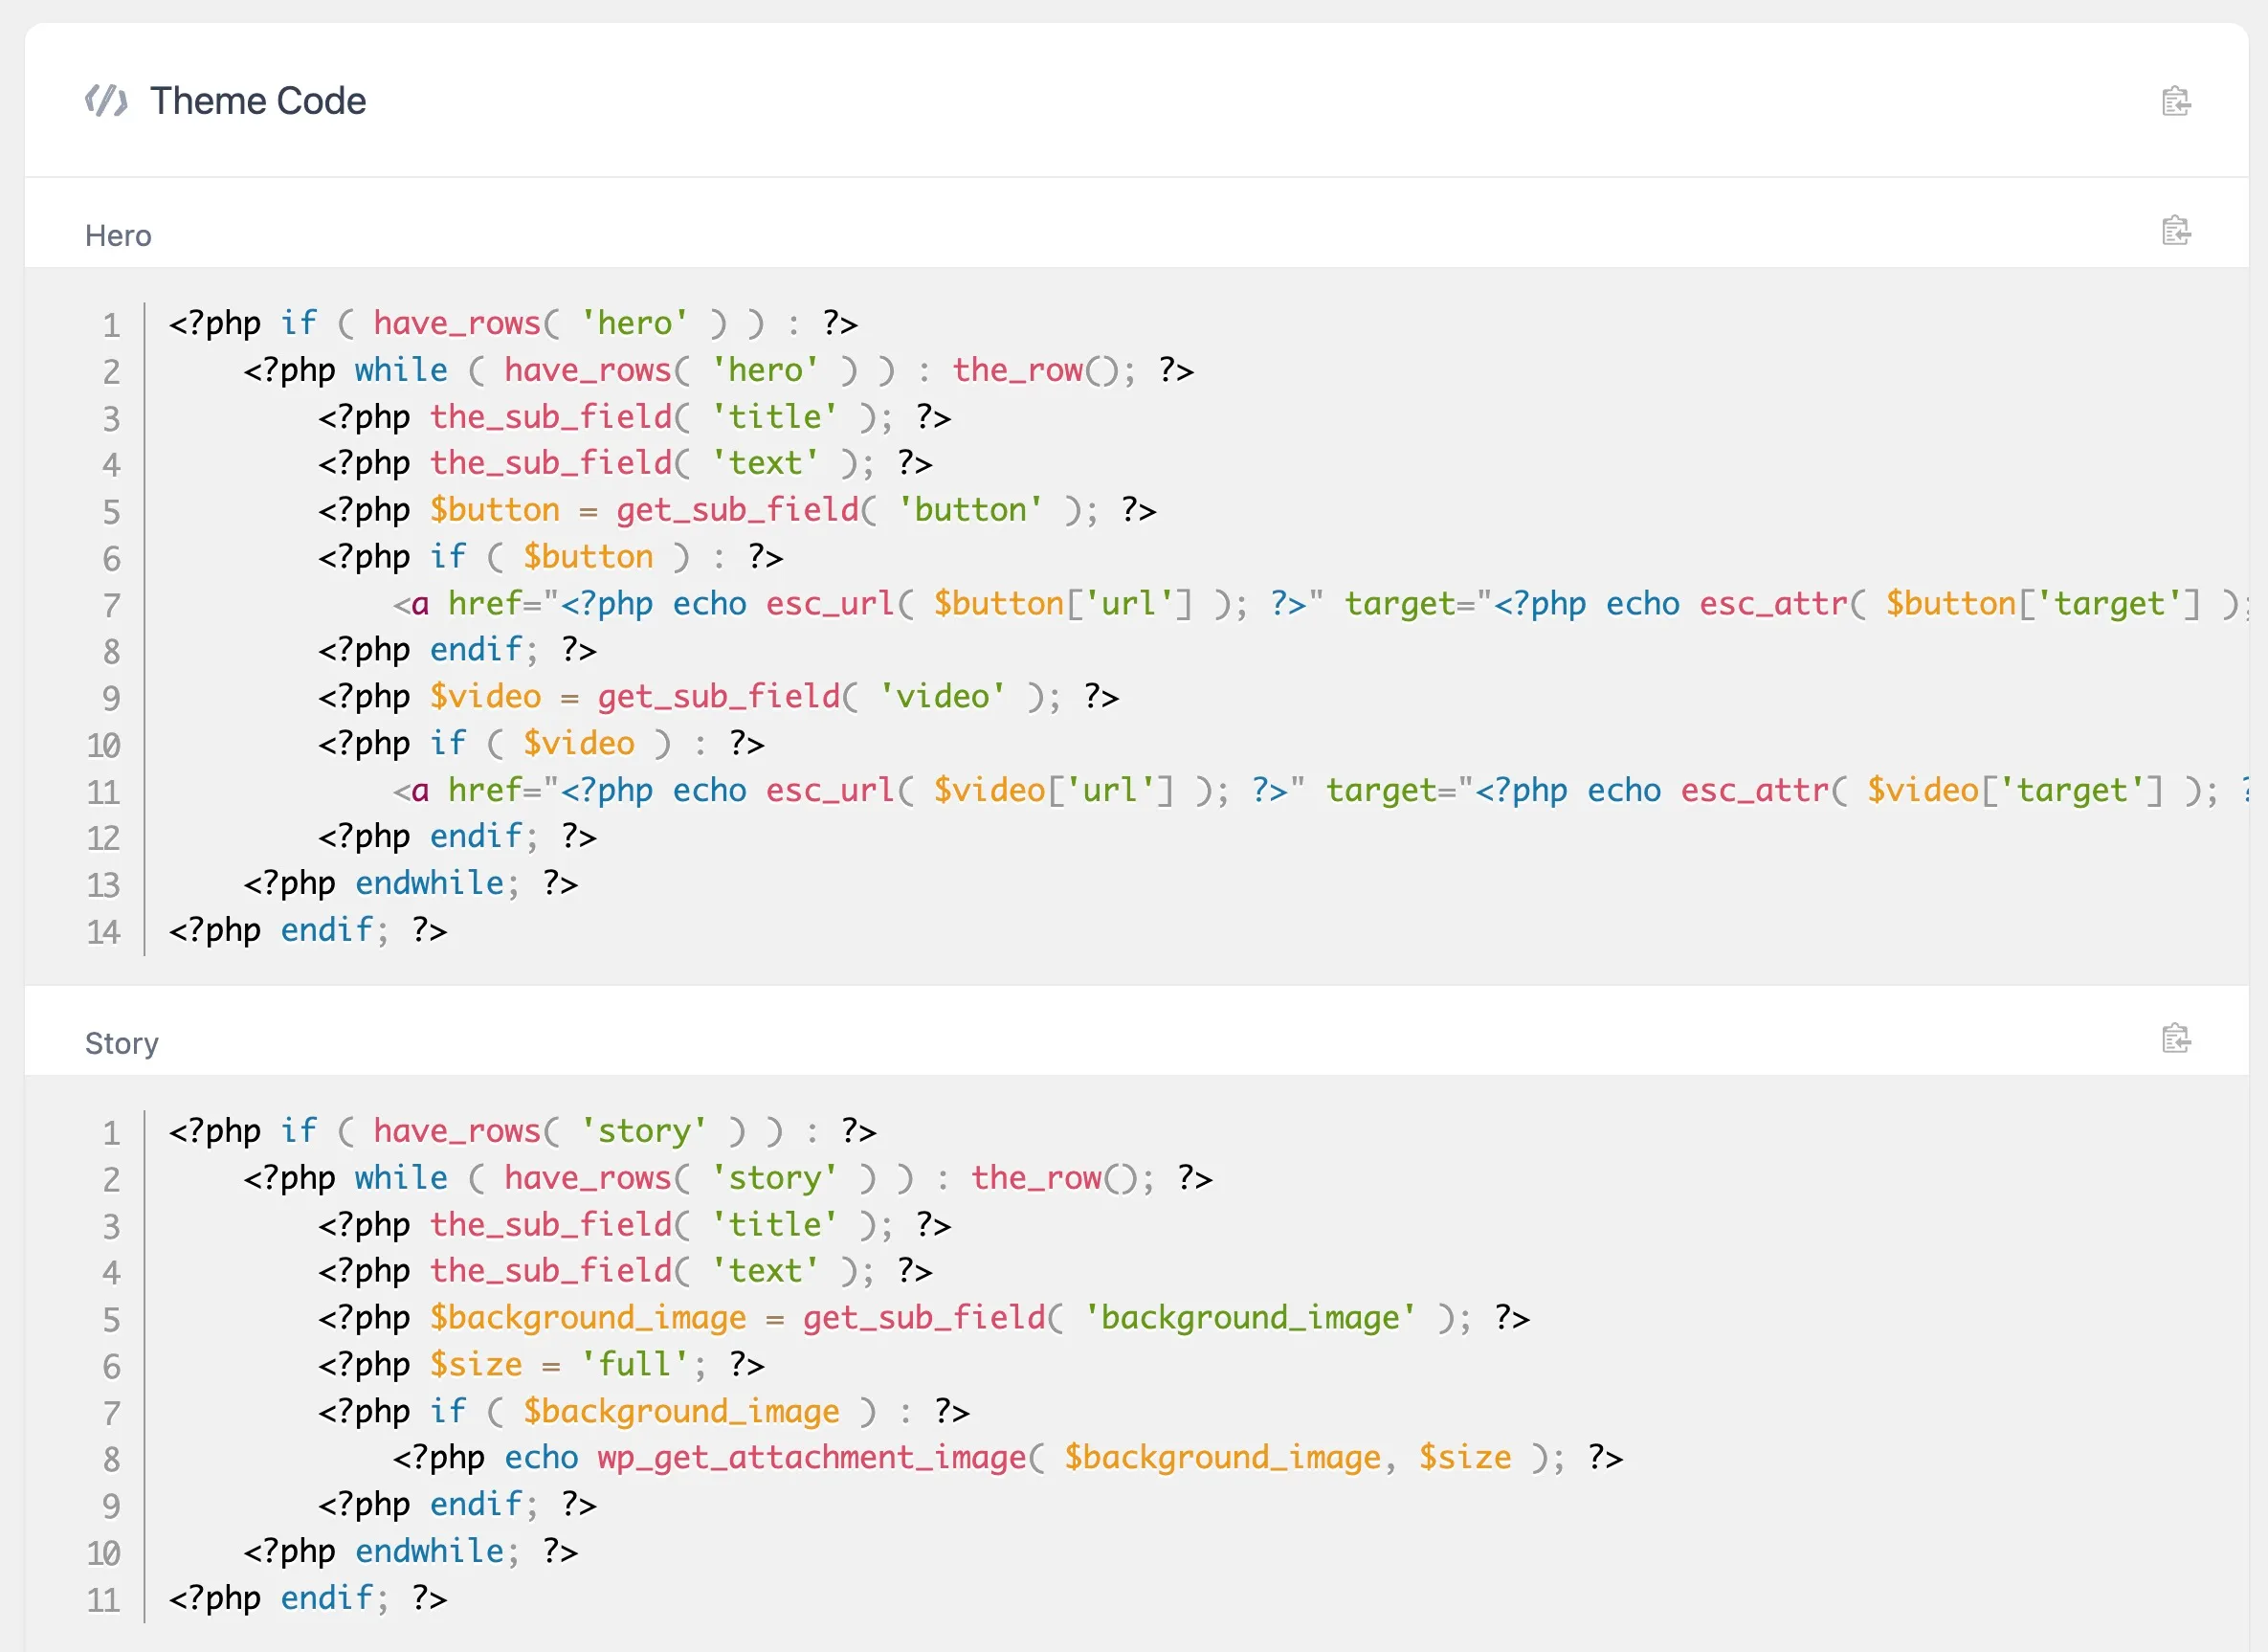Click Hero line 14 final endif statement
This screenshot has height=1652, width=2268.
coord(308,930)
